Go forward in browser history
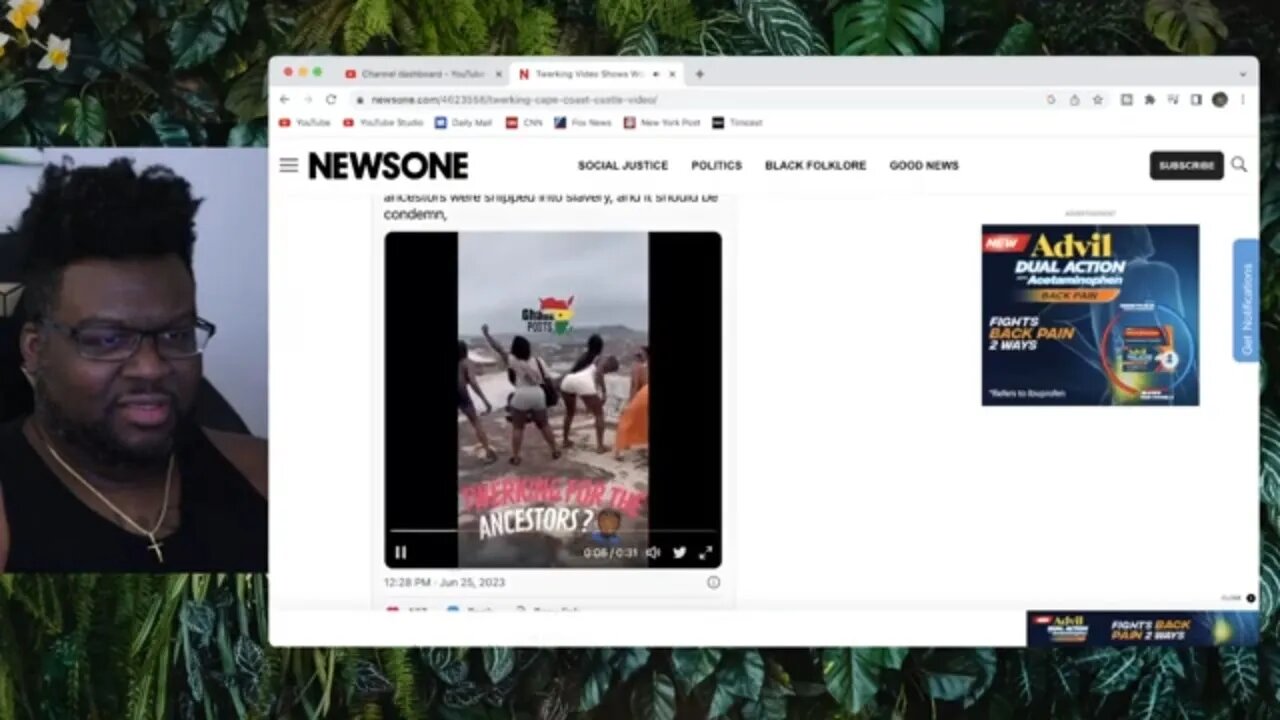Image resolution: width=1280 pixels, height=720 pixels. coord(308,99)
